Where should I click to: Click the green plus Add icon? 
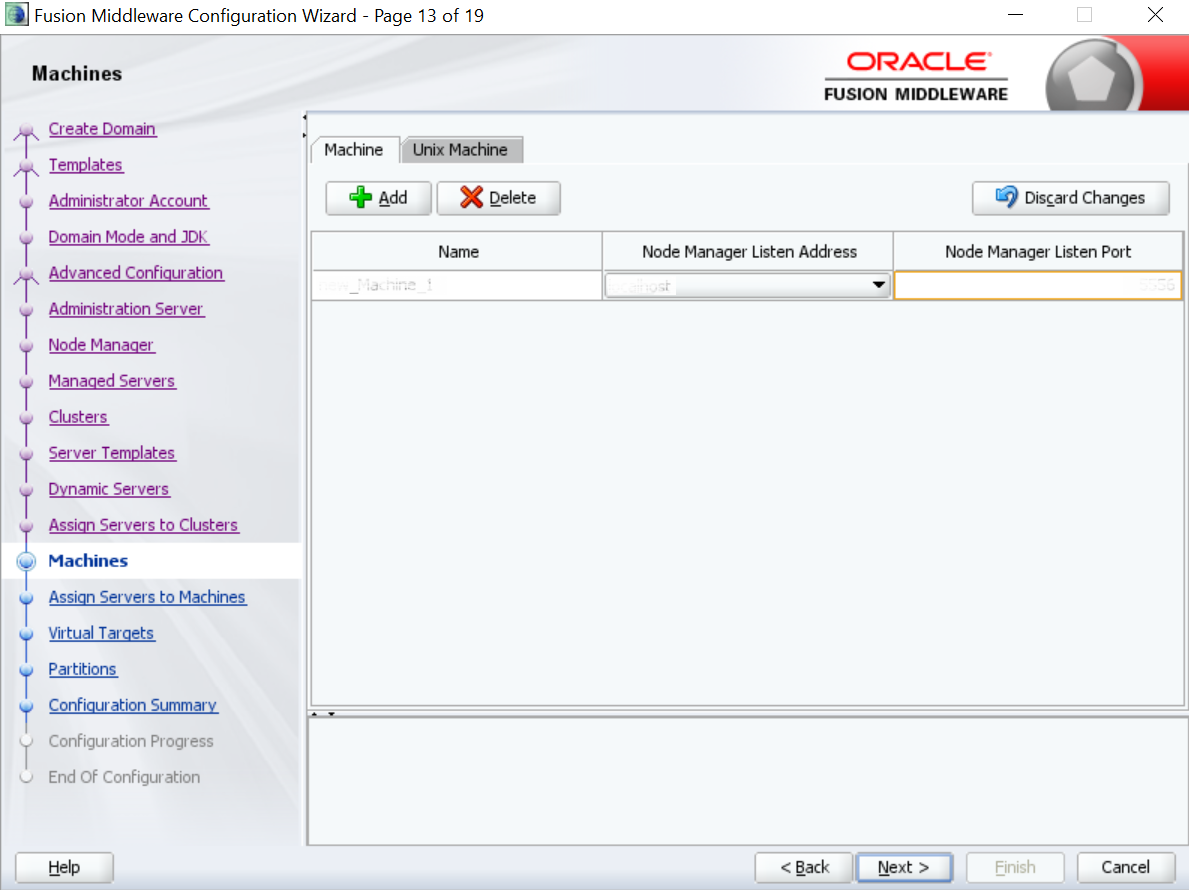click(x=360, y=198)
